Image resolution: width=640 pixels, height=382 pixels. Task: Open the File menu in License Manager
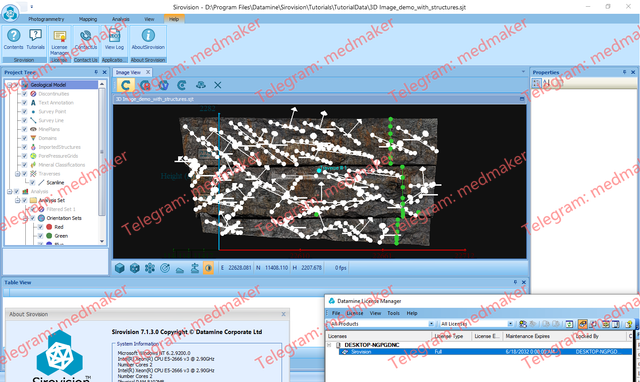click(336, 313)
